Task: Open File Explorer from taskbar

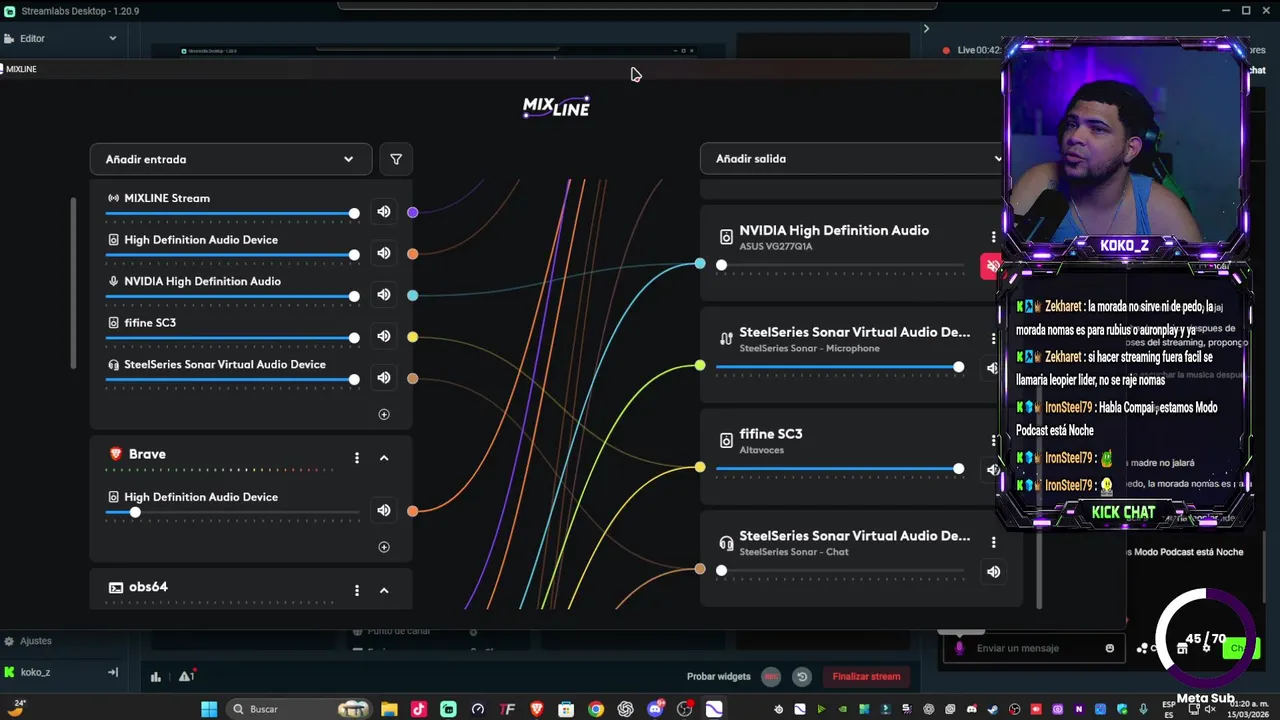Action: coord(389,709)
